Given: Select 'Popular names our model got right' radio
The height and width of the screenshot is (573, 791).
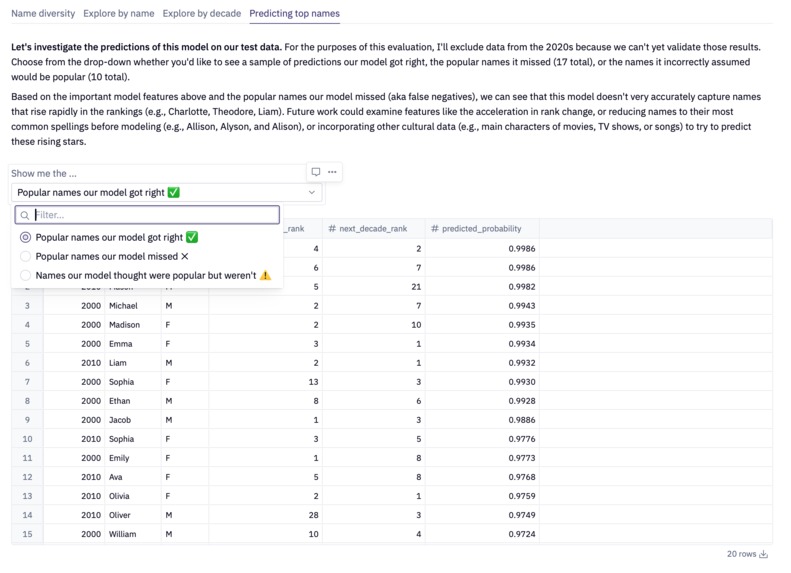Looking at the screenshot, I should pos(25,237).
